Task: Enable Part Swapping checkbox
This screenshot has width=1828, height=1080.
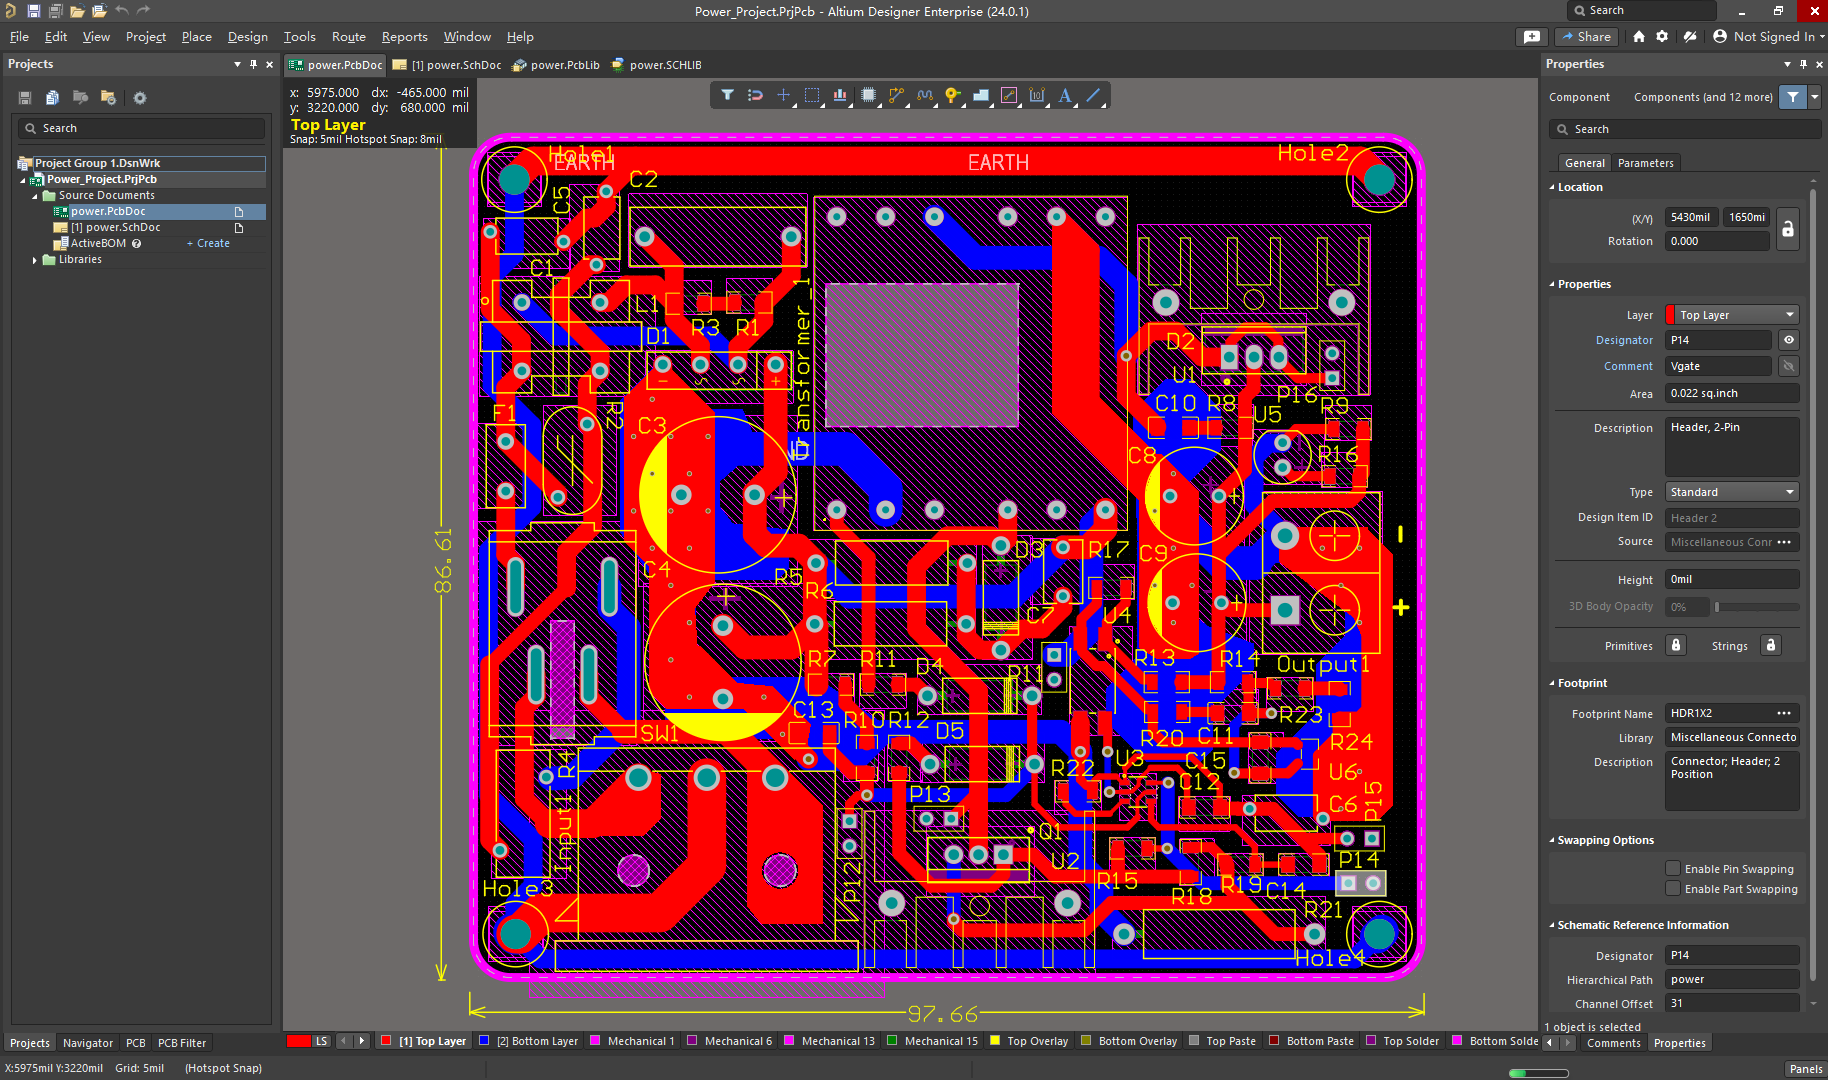Action: pyautogui.click(x=1672, y=888)
